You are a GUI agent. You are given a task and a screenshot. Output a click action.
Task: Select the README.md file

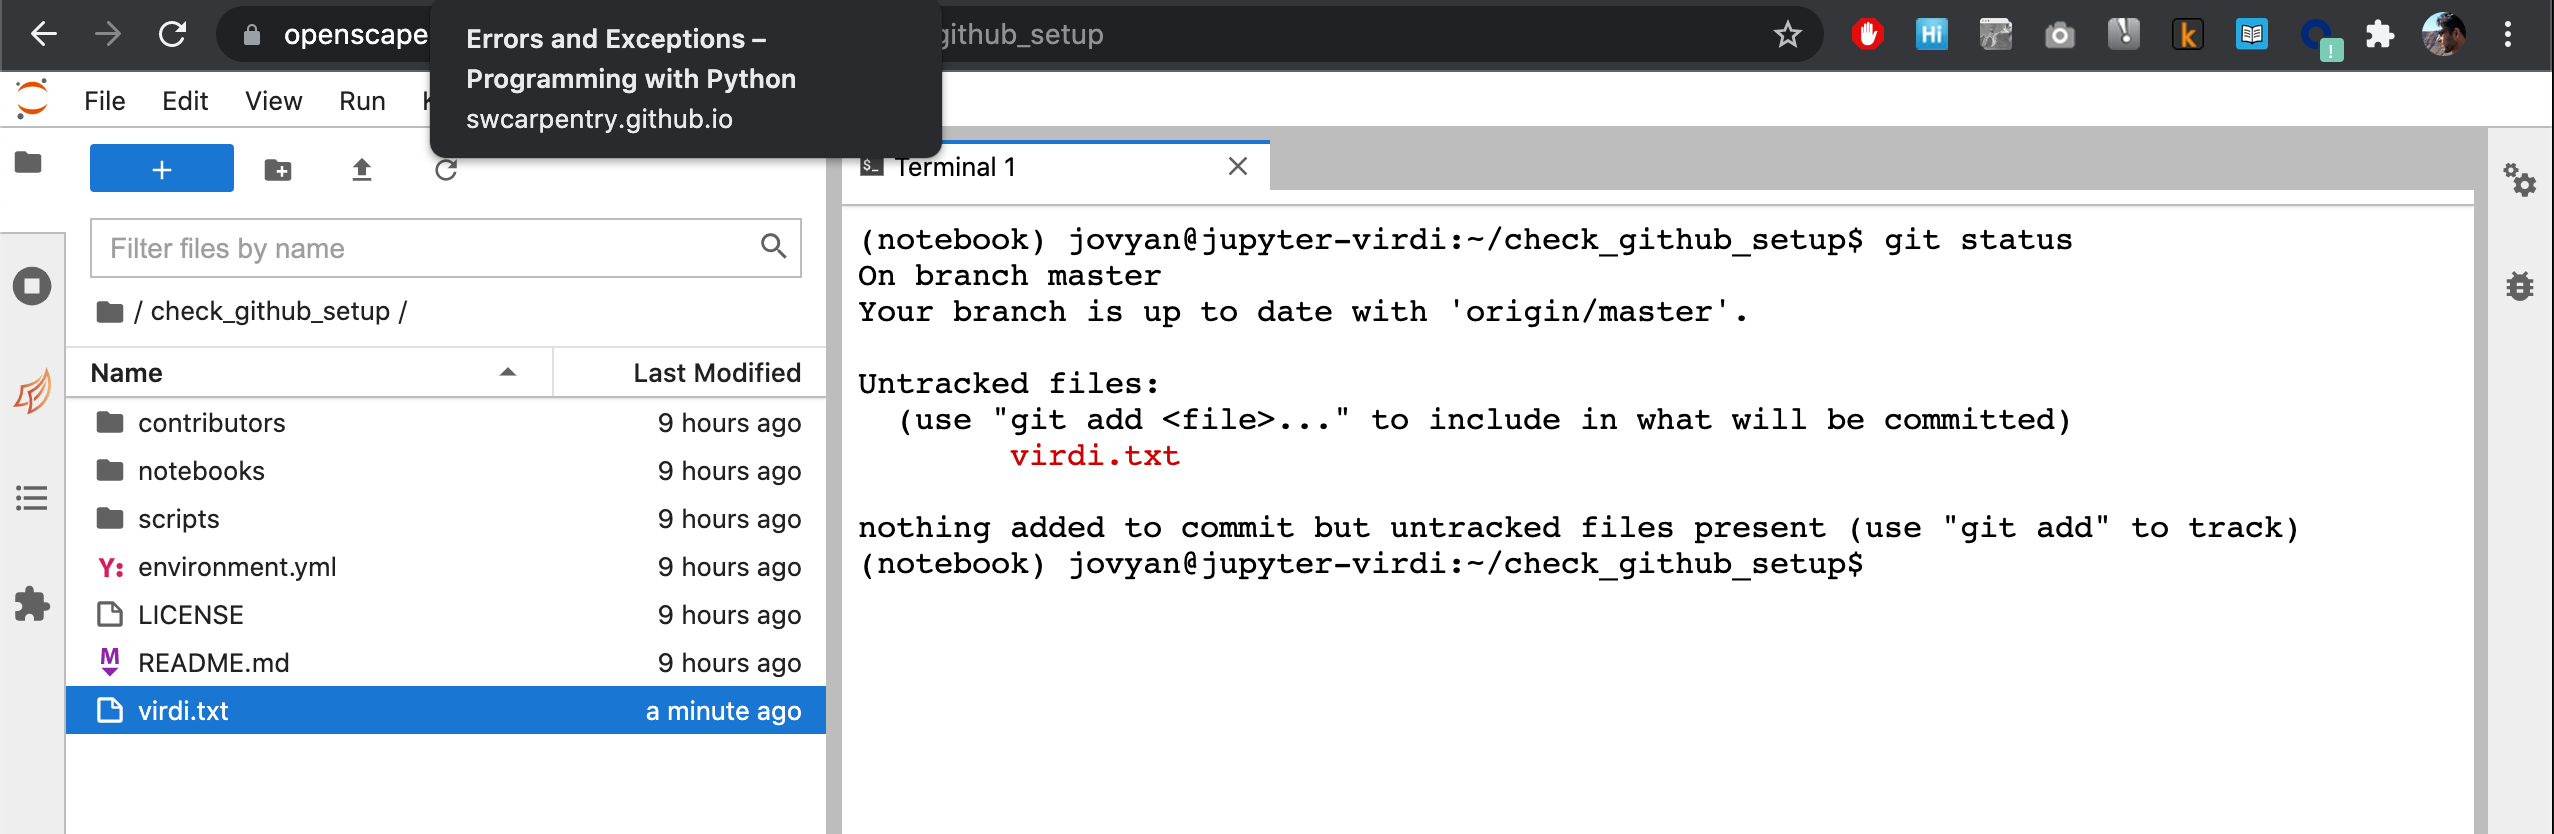pyautogui.click(x=212, y=662)
